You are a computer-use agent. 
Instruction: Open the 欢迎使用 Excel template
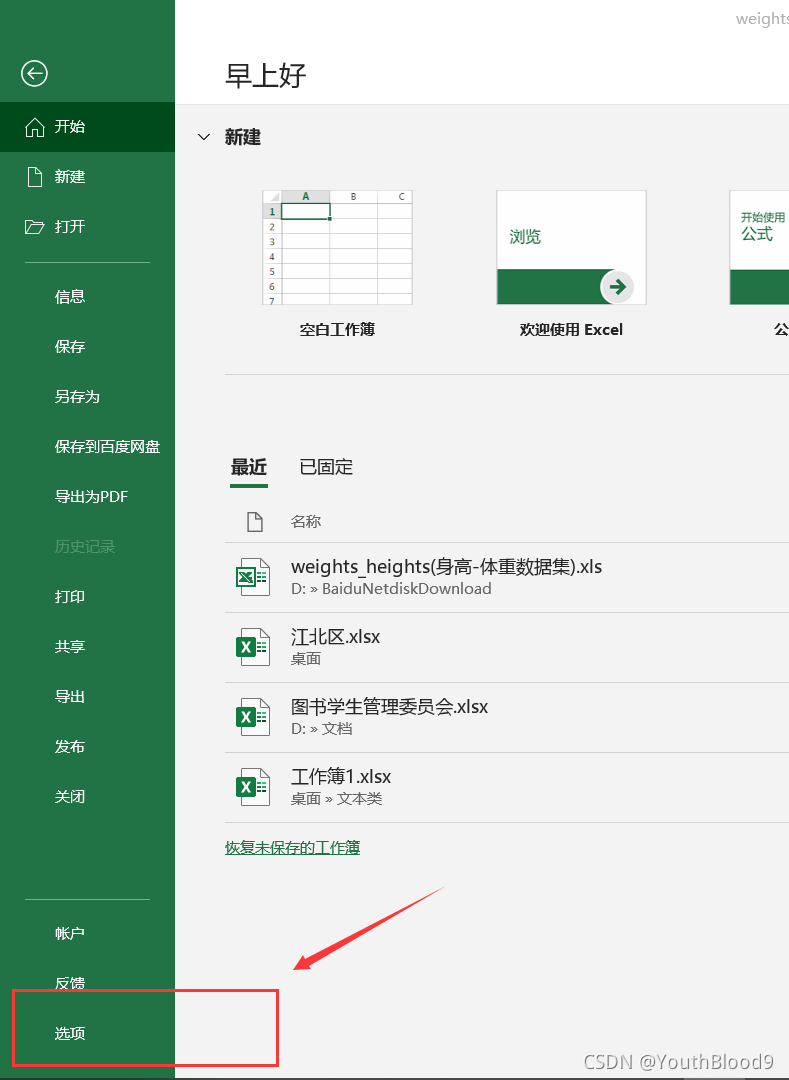click(x=571, y=248)
